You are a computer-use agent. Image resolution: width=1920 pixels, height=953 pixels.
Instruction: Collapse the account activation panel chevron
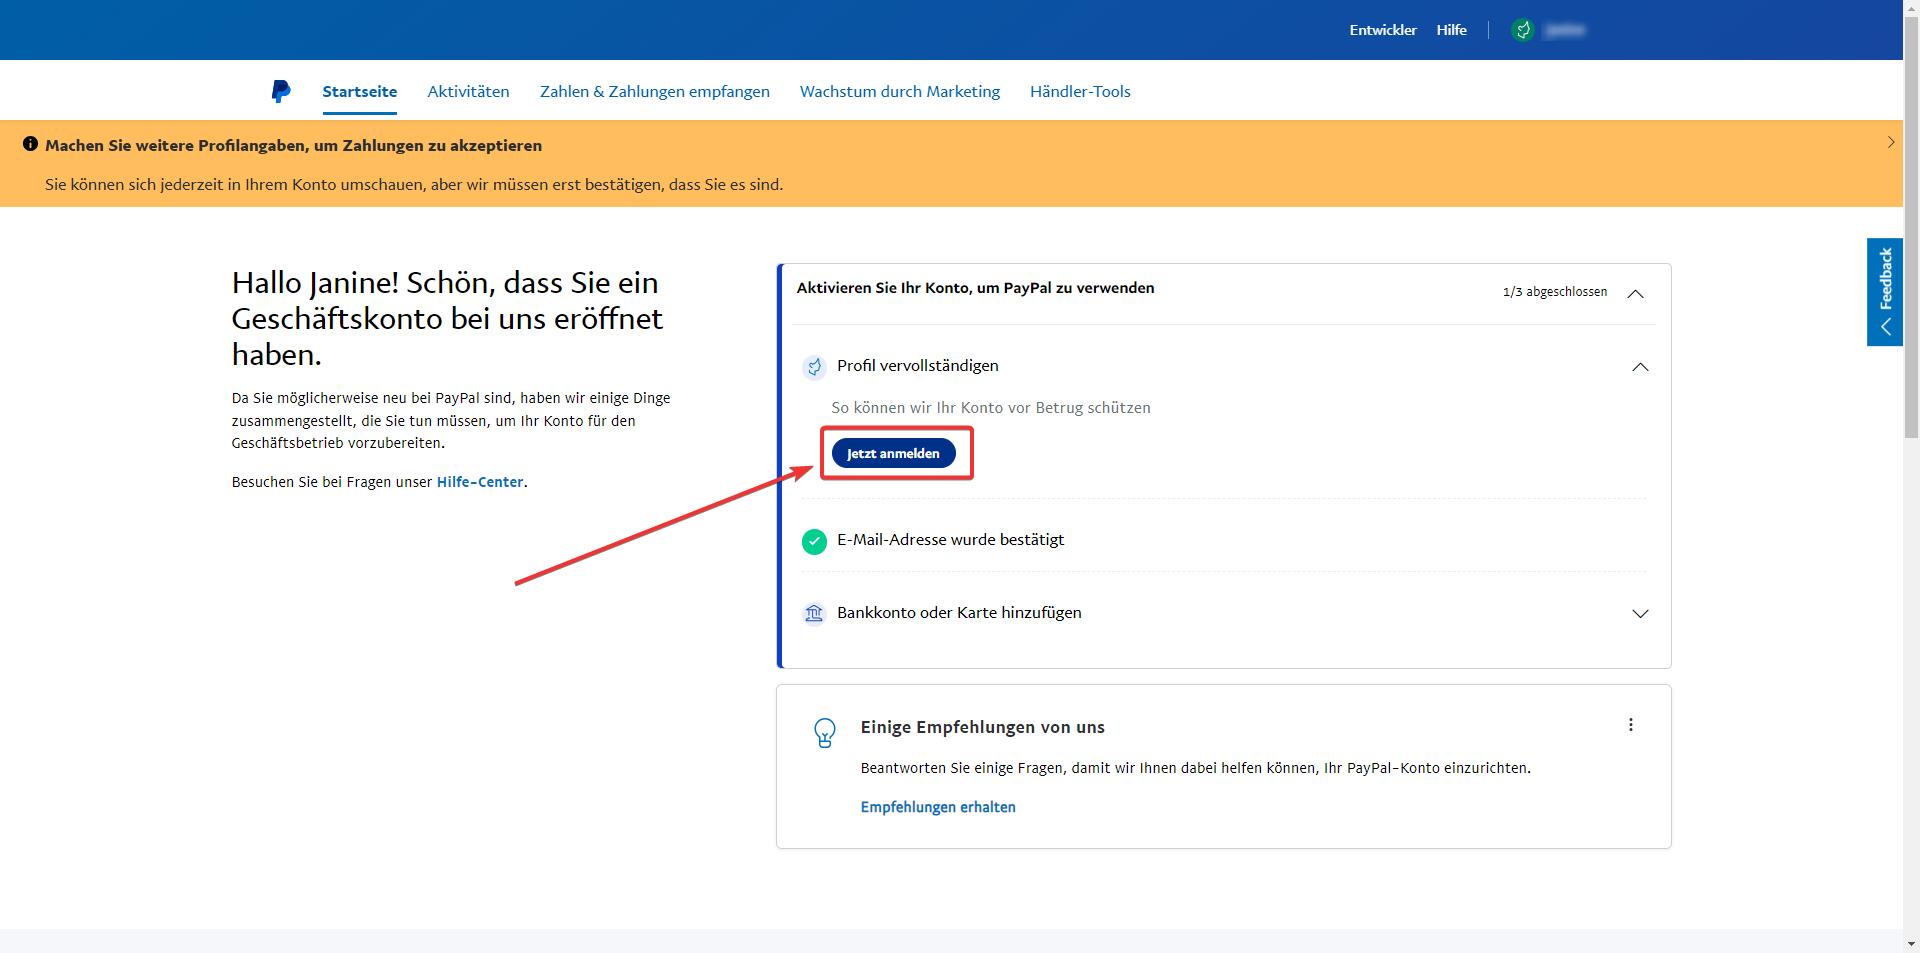click(1636, 293)
